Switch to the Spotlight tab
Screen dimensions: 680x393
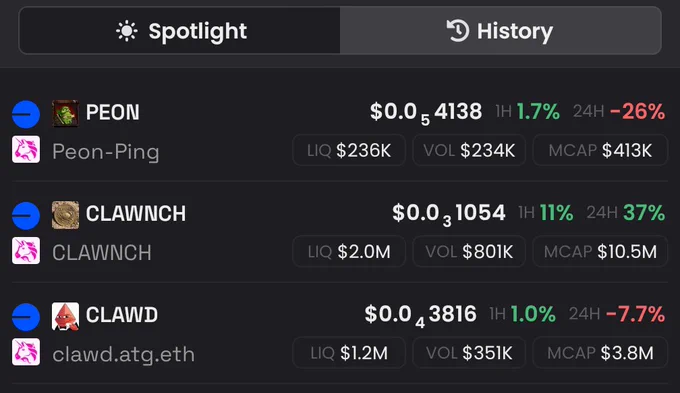pyautogui.click(x=180, y=31)
